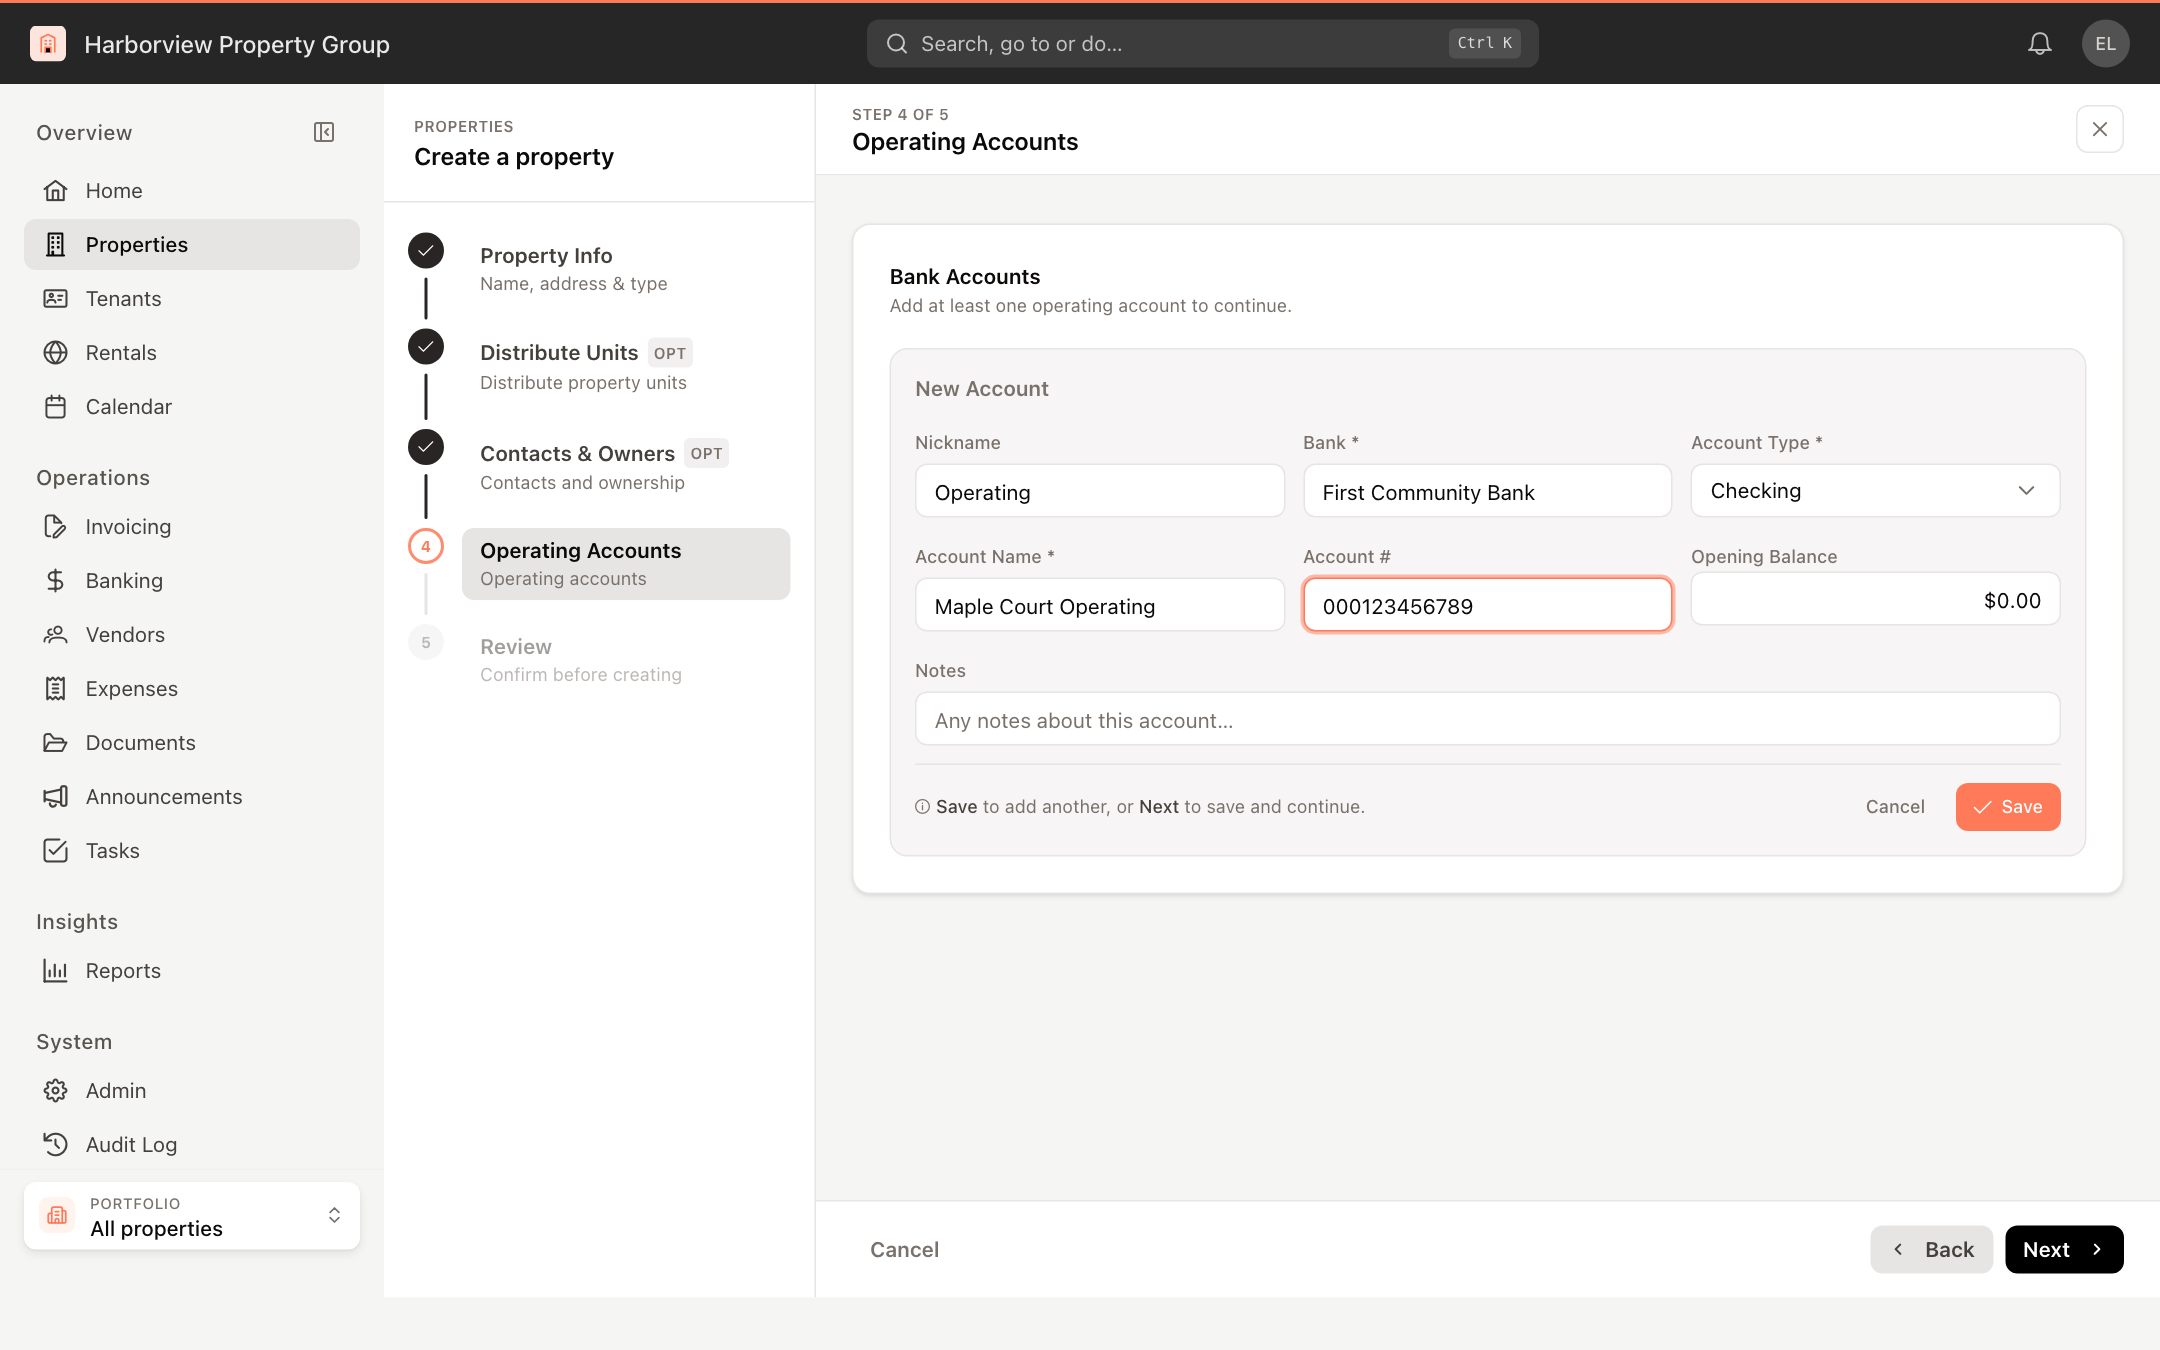
Task: Close the create property wizard
Action: click(x=2100, y=129)
